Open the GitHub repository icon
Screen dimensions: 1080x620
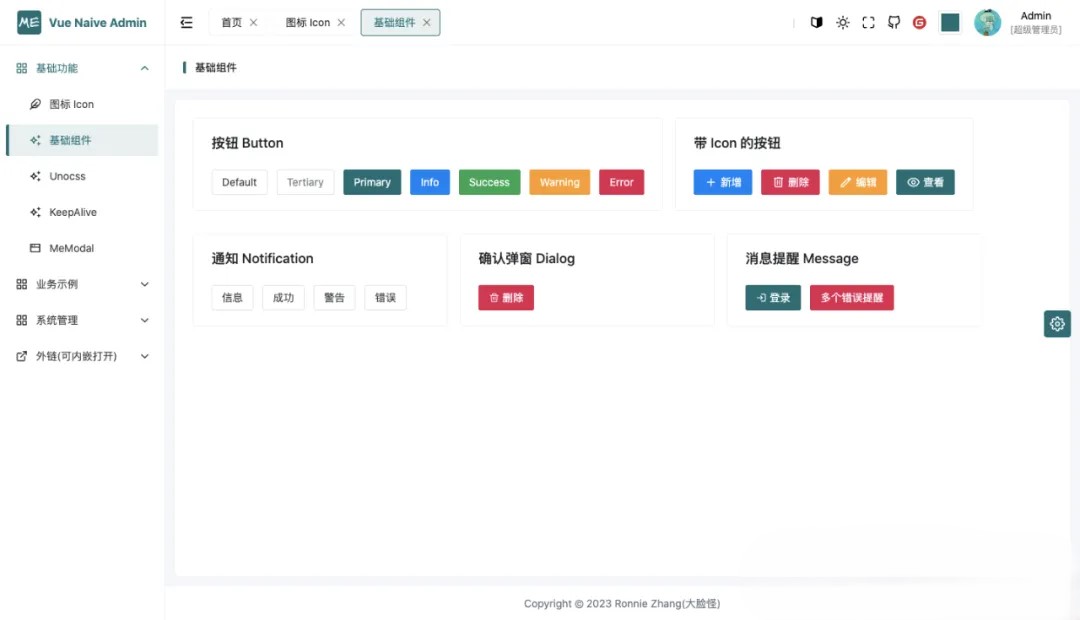[x=894, y=23]
